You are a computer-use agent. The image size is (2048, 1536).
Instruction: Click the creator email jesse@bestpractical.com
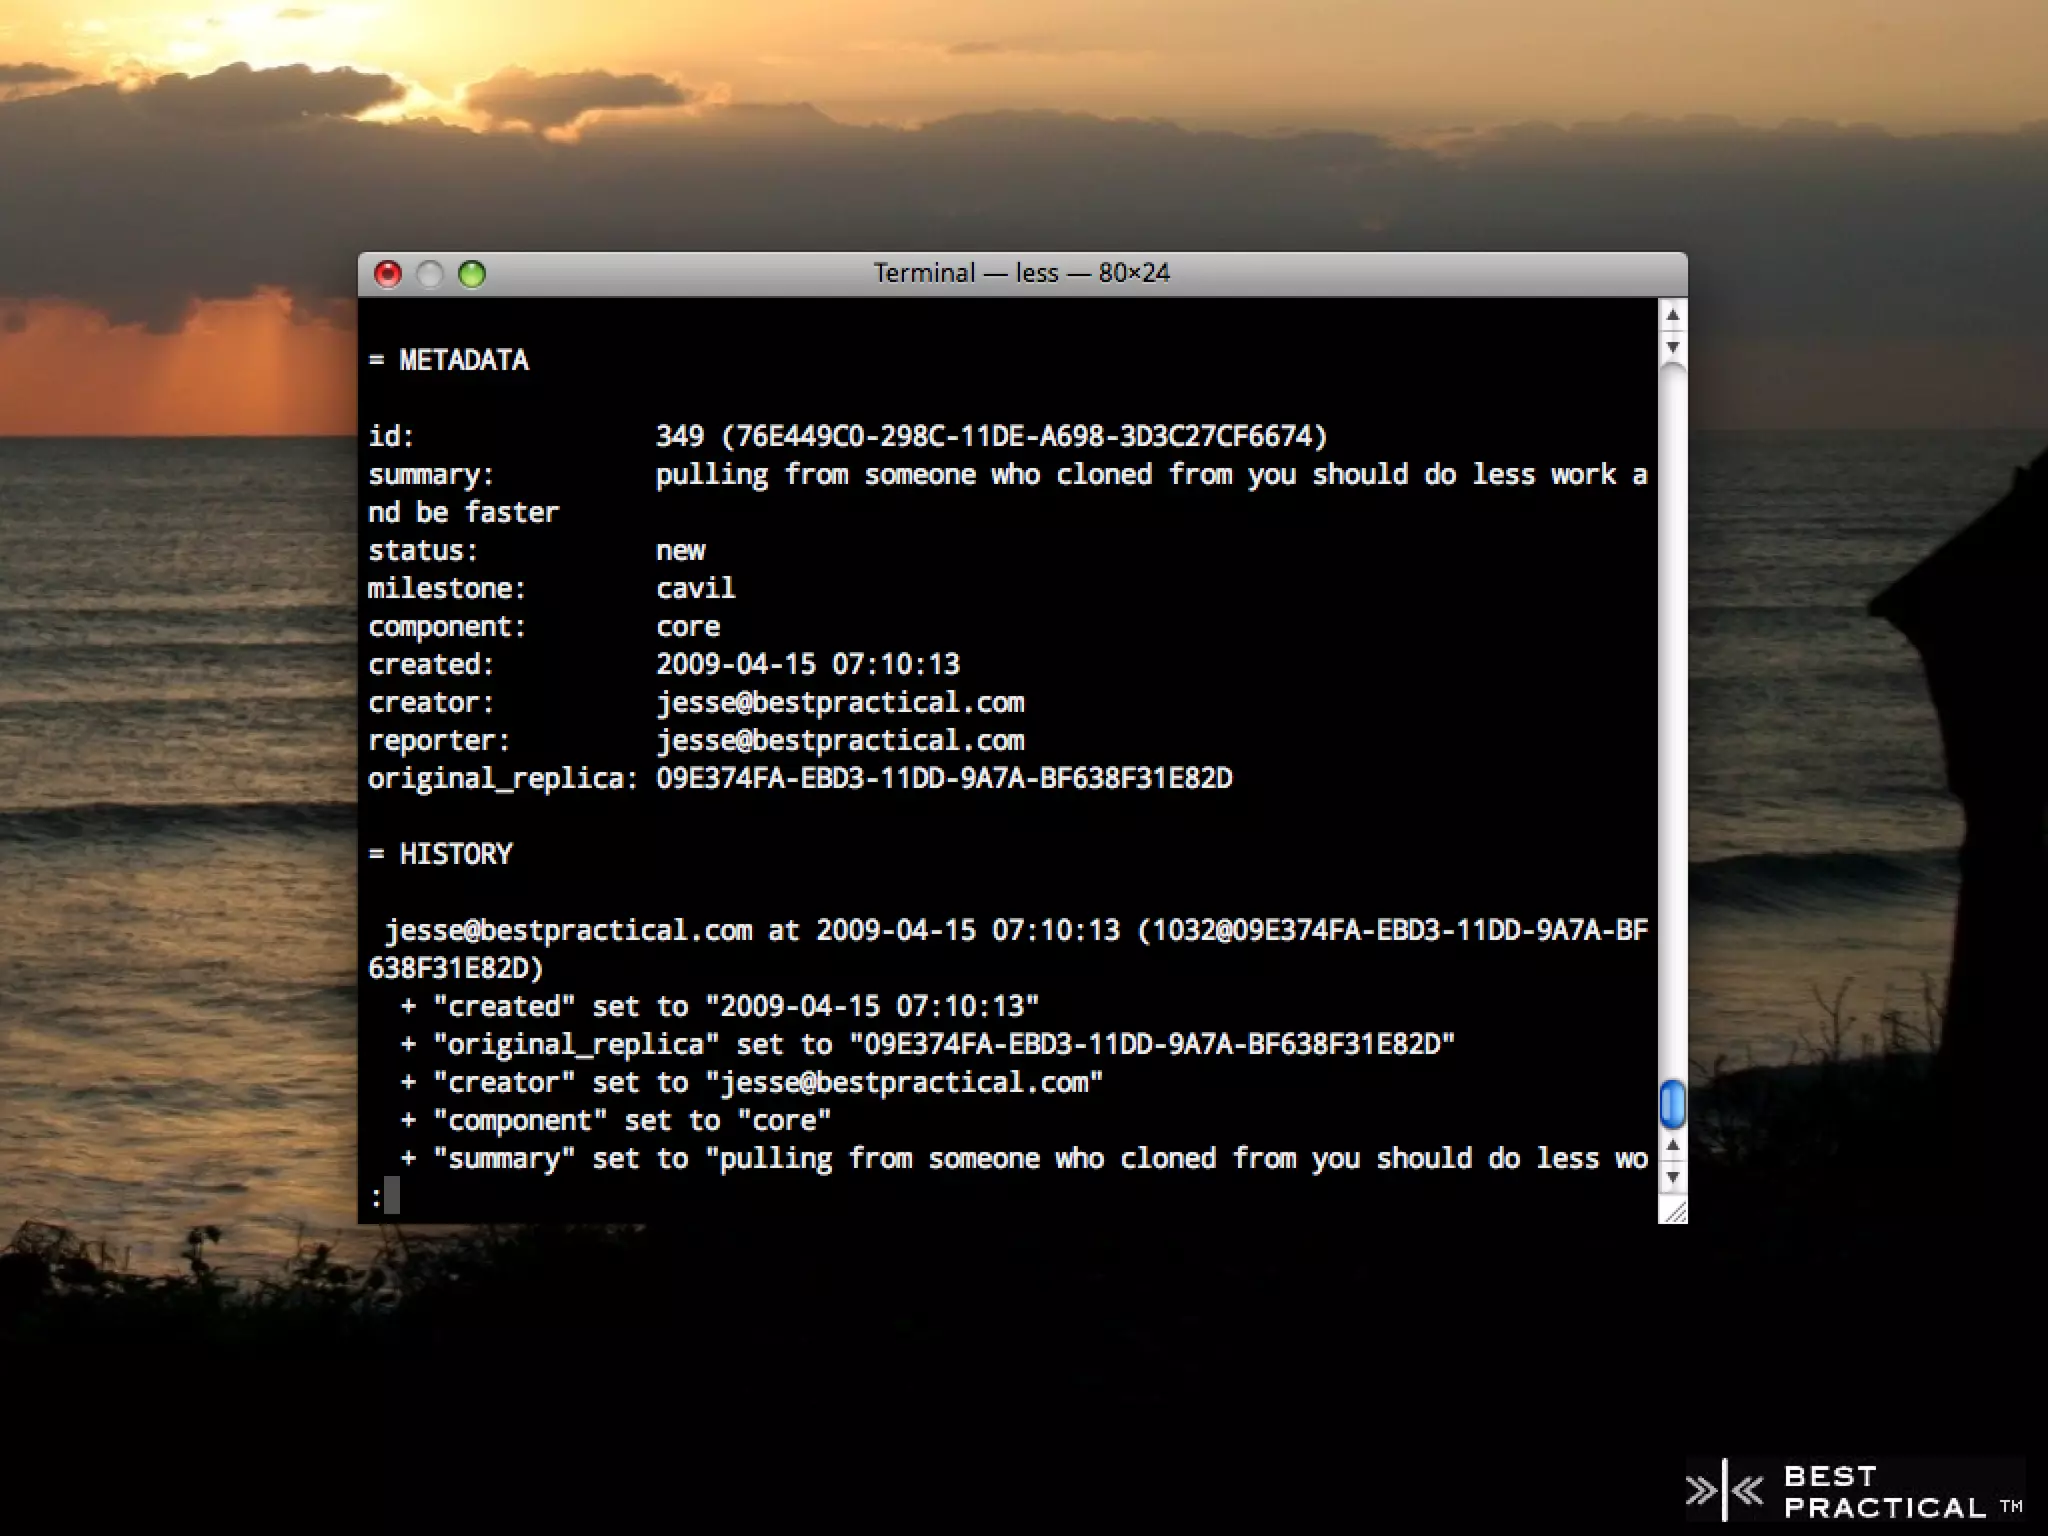840,703
